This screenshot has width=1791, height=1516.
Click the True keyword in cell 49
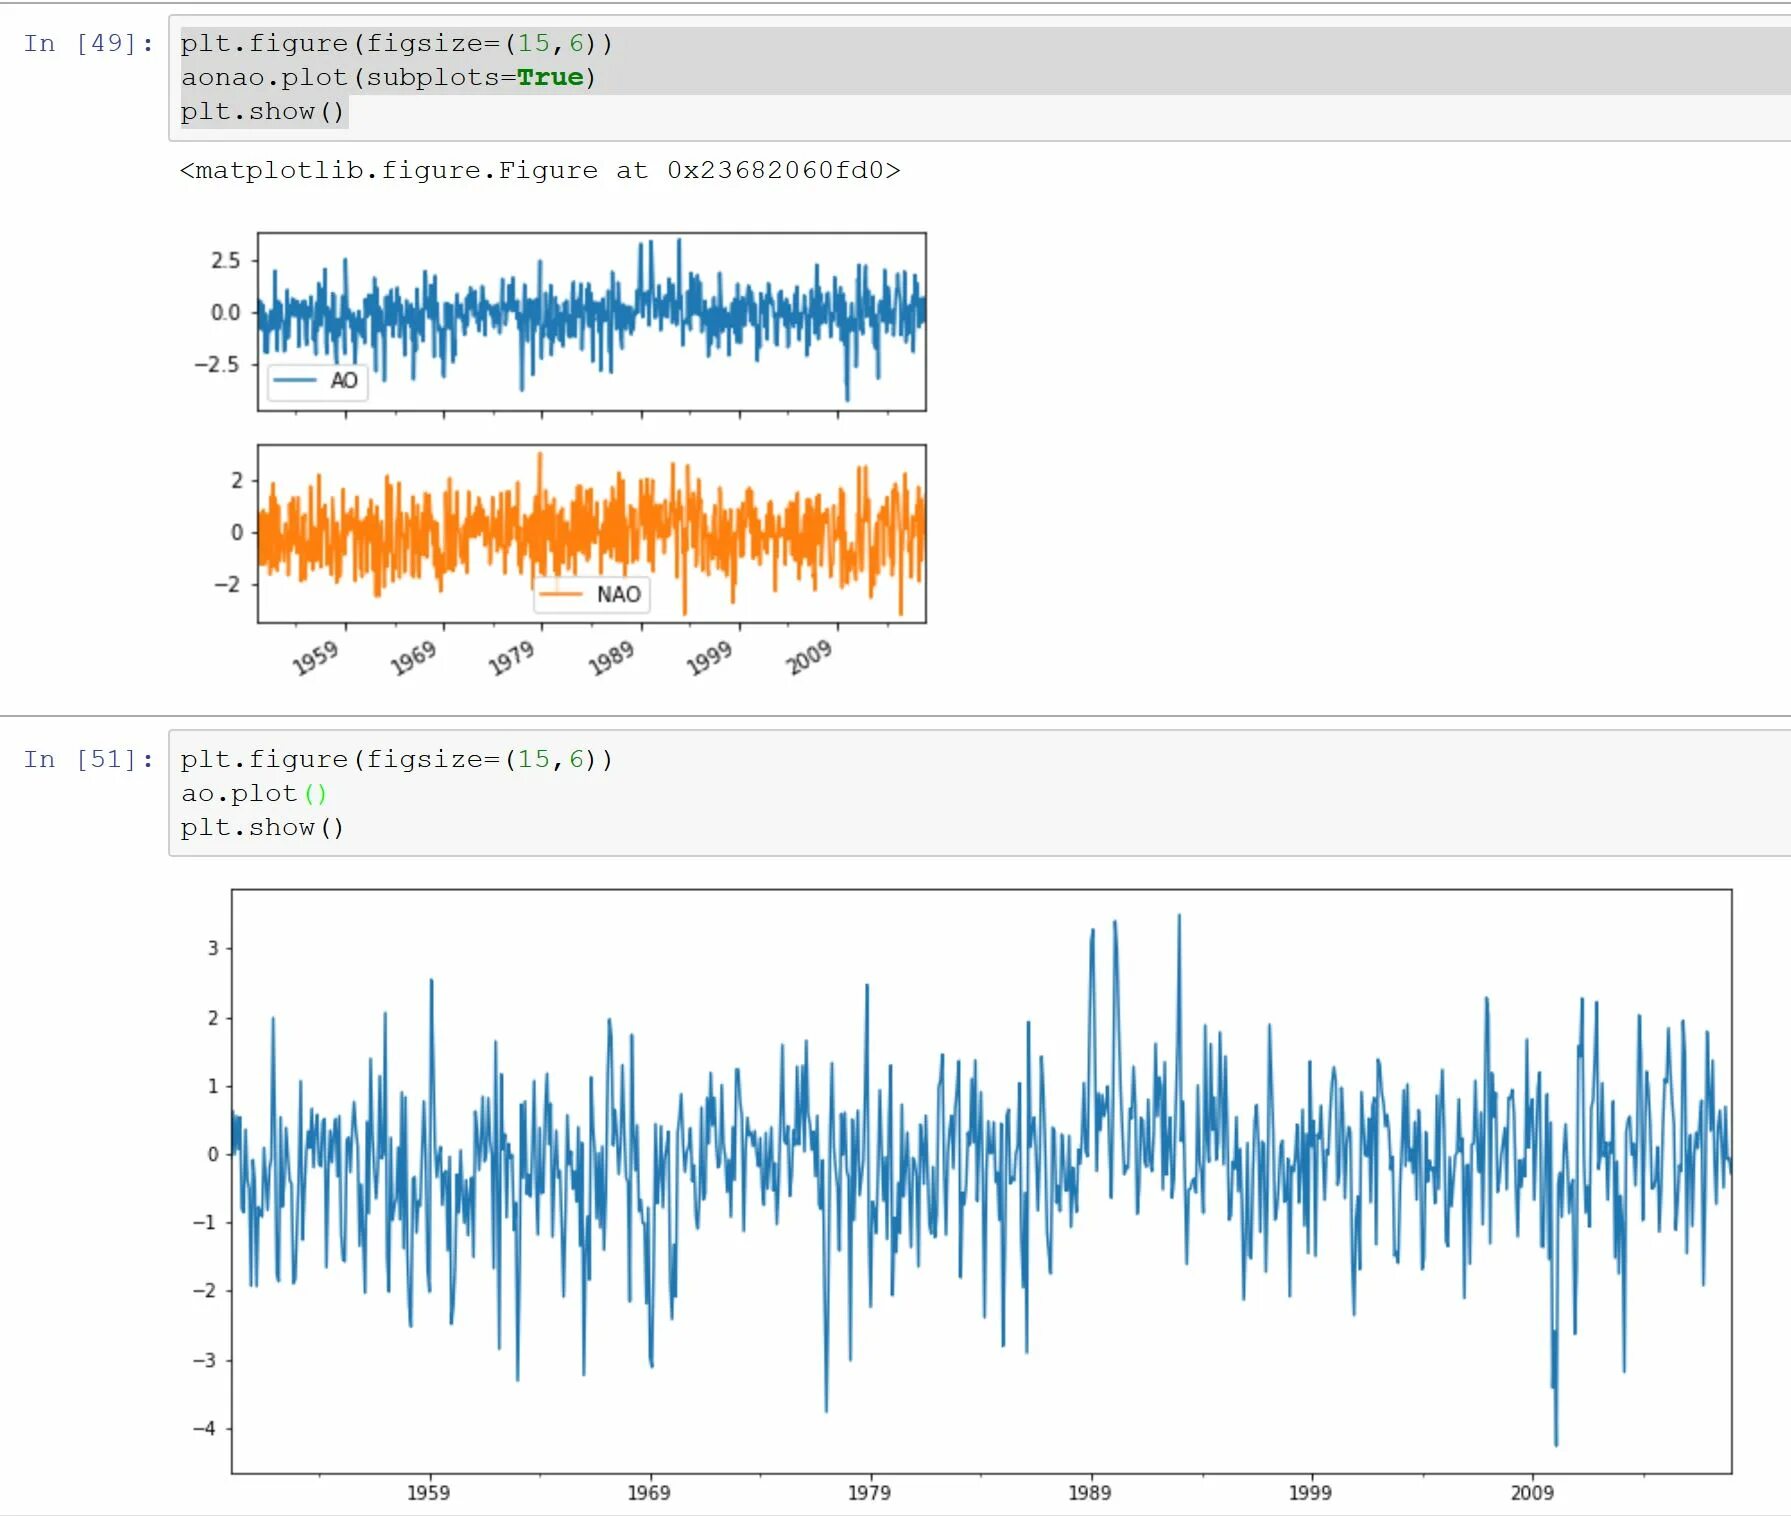[550, 77]
